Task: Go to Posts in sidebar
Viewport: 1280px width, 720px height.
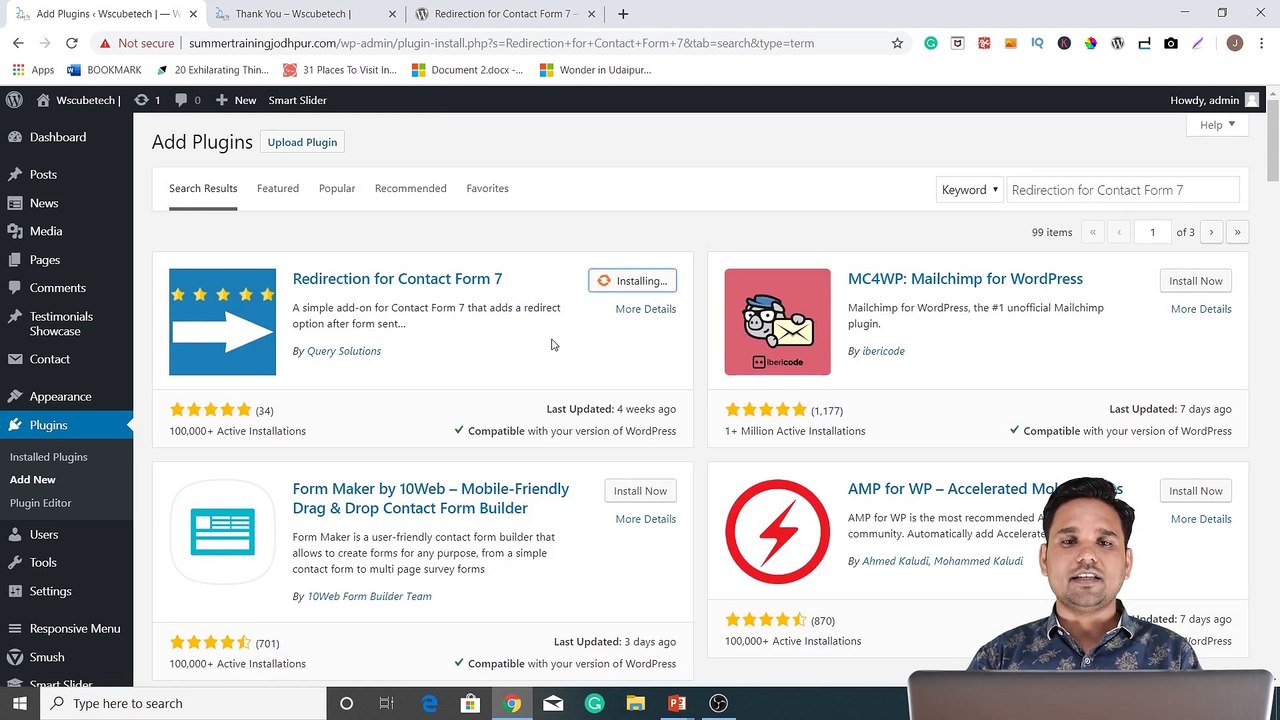Action: pyautogui.click(x=66, y=174)
